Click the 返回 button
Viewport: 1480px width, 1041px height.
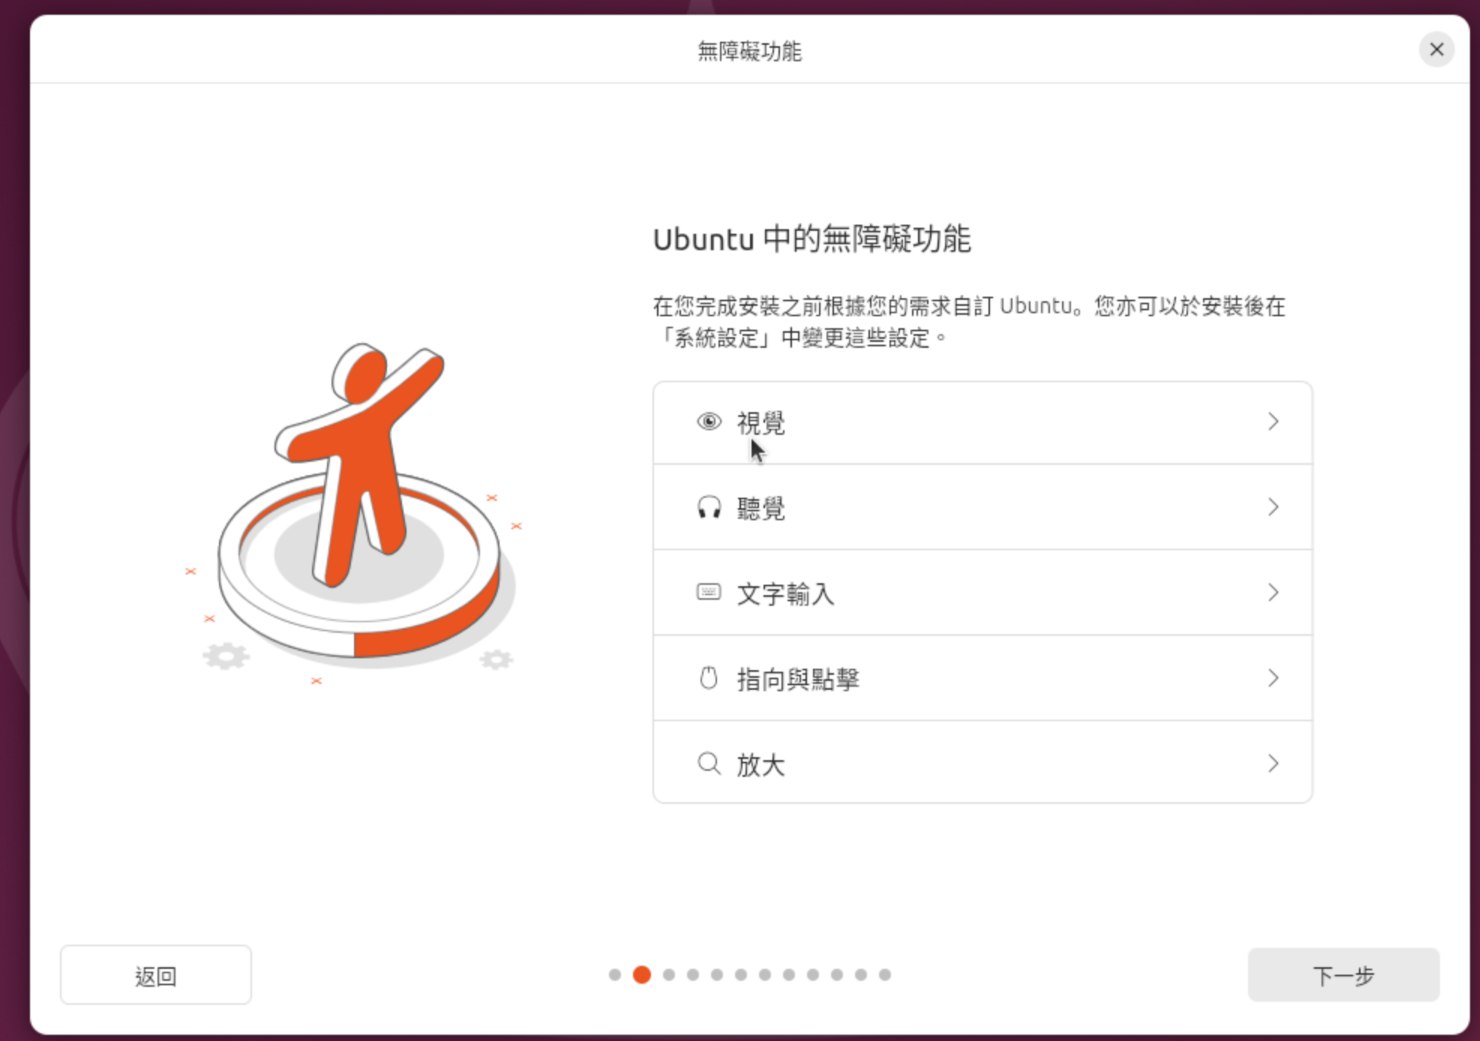coord(156,975)
